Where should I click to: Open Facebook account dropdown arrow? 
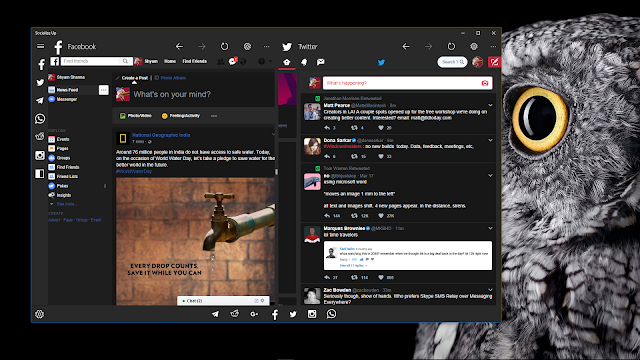(x=271, y=62)
